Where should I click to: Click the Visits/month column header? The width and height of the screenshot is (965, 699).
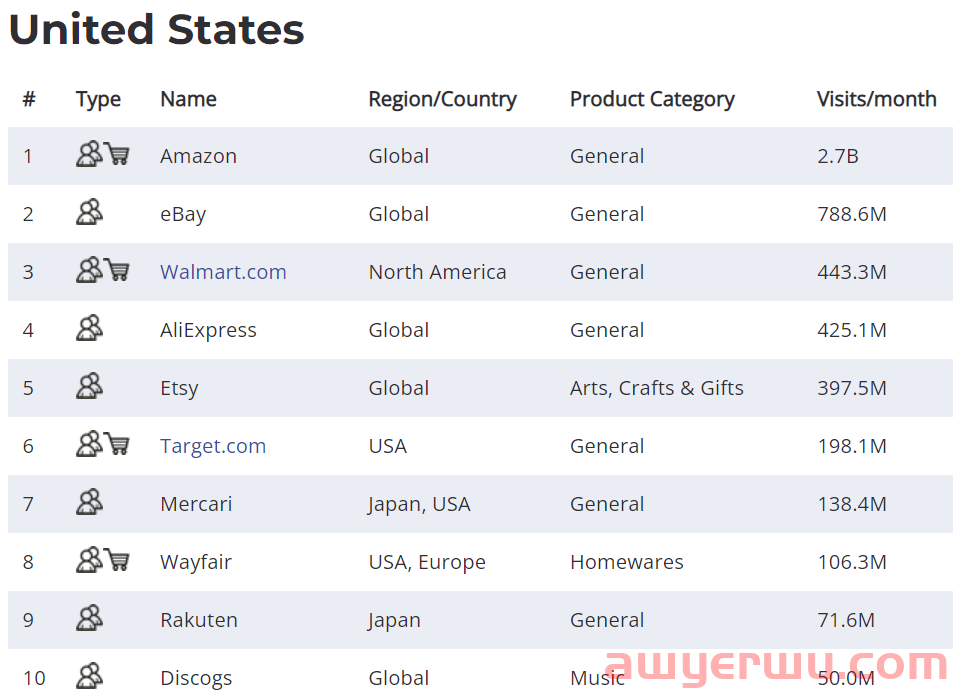coord(876,99)
